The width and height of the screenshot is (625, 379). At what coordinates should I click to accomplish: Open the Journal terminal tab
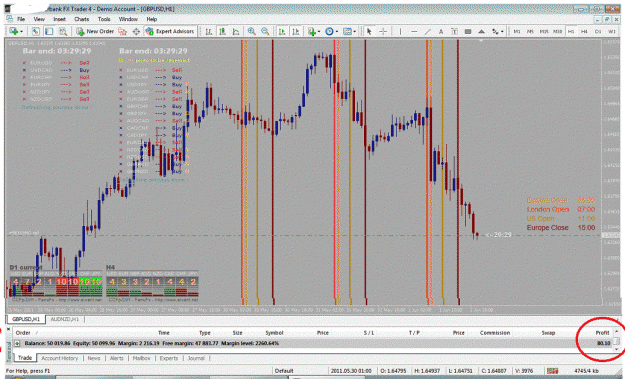point(196,358)
